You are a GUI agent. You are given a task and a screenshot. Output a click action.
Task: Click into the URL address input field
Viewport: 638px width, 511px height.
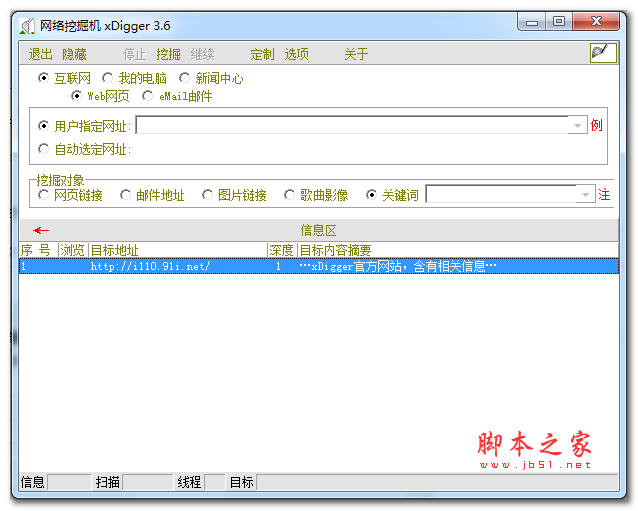pyautogui.click(x=352, y=125)
